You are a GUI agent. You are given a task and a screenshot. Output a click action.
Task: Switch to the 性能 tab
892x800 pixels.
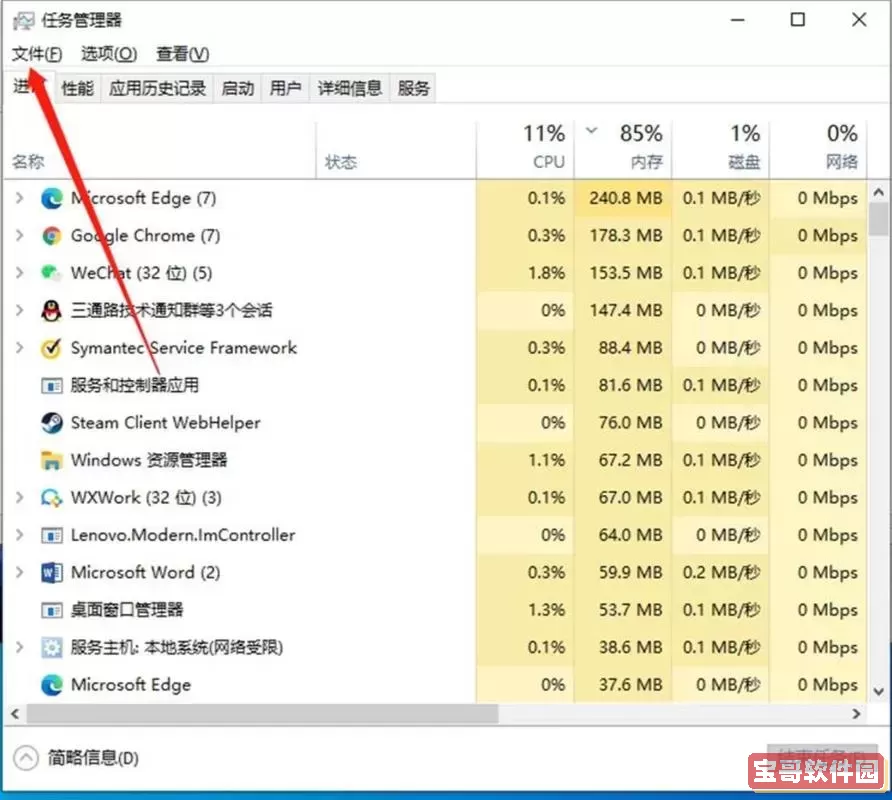pyautogui.click(x=77, y=88)
